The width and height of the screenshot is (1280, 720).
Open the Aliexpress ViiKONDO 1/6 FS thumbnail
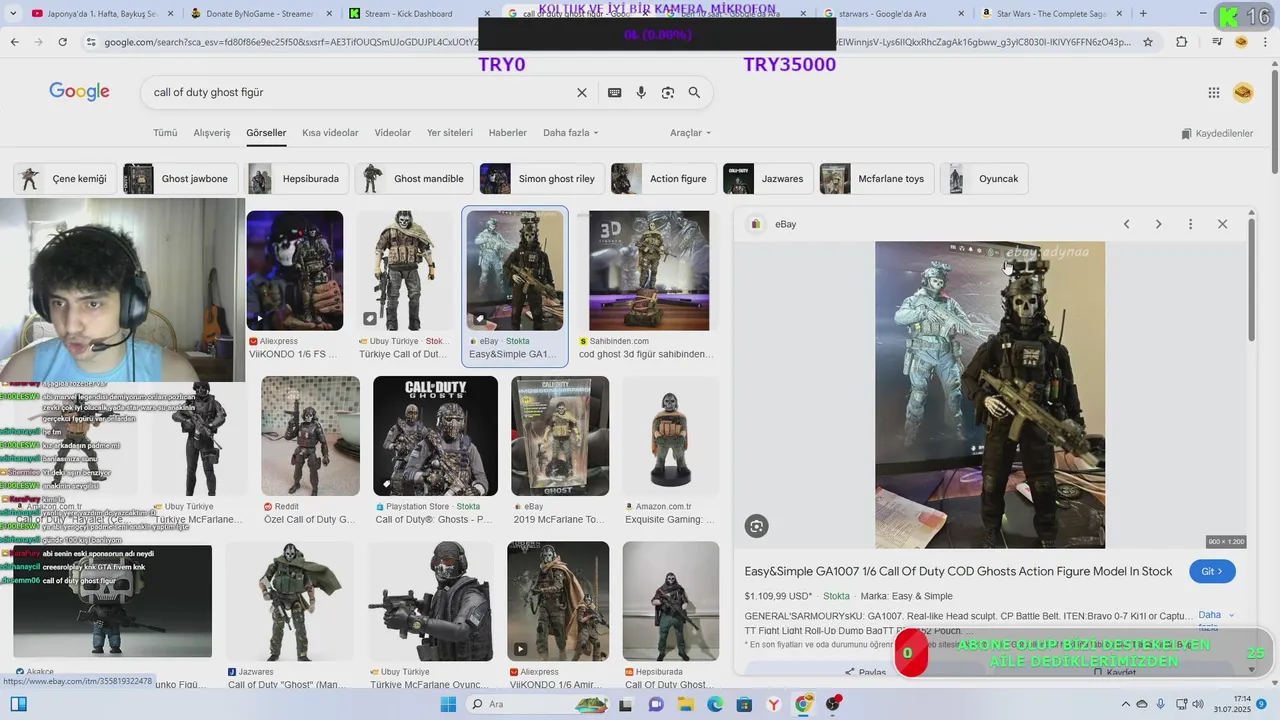[x=295, y=270]
